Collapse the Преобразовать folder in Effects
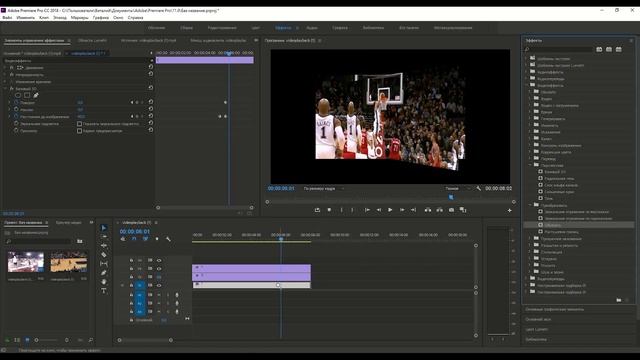The image size is (640, 360). point(530,205)
